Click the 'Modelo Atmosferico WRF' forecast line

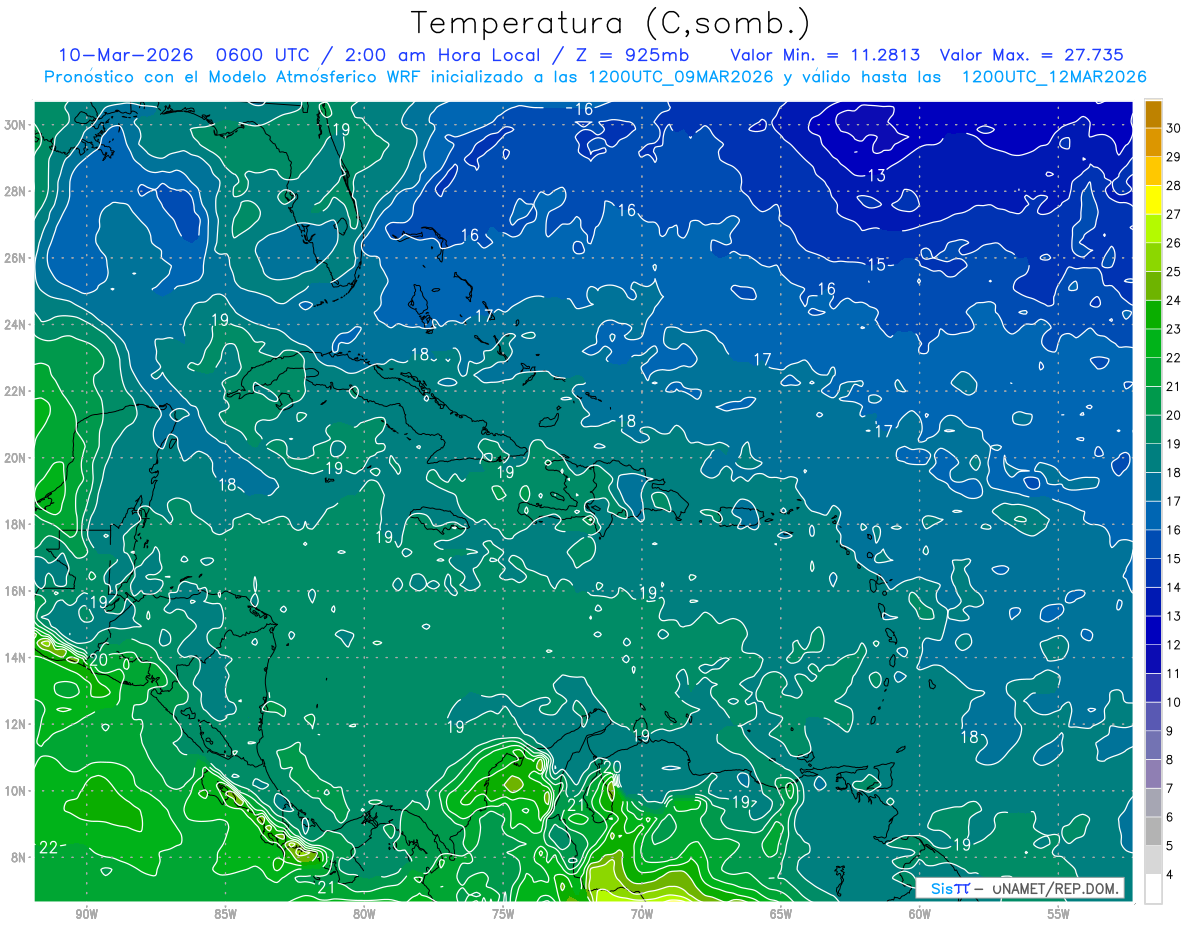coord(596,77)
